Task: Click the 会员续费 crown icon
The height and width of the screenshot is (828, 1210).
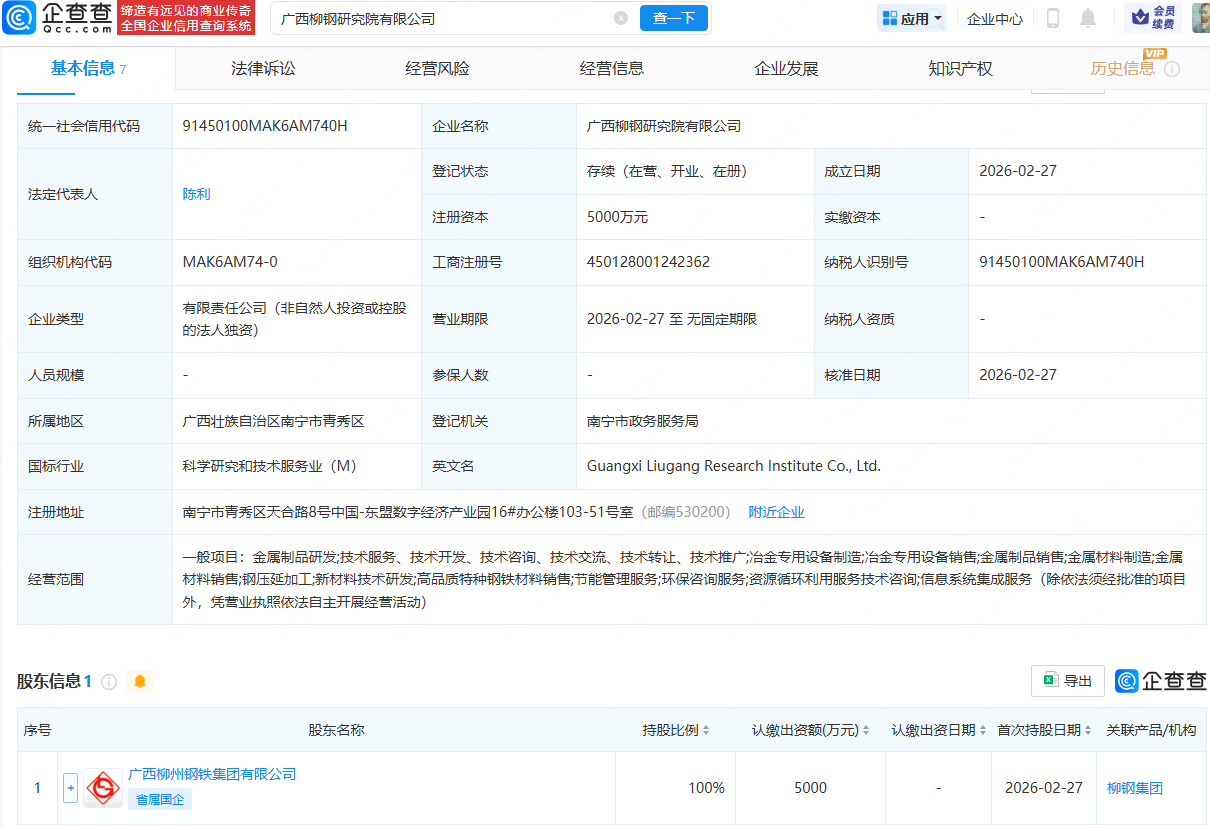Action: click(1151, 17)
